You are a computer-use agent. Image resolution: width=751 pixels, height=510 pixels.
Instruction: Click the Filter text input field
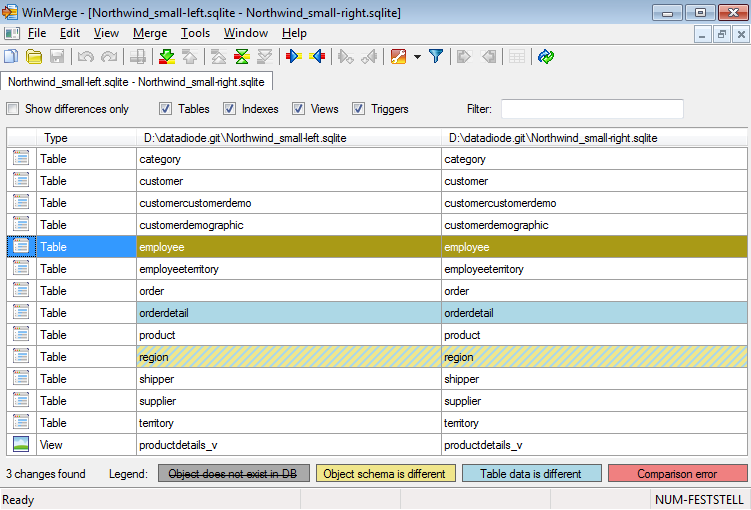coord(592,109)
